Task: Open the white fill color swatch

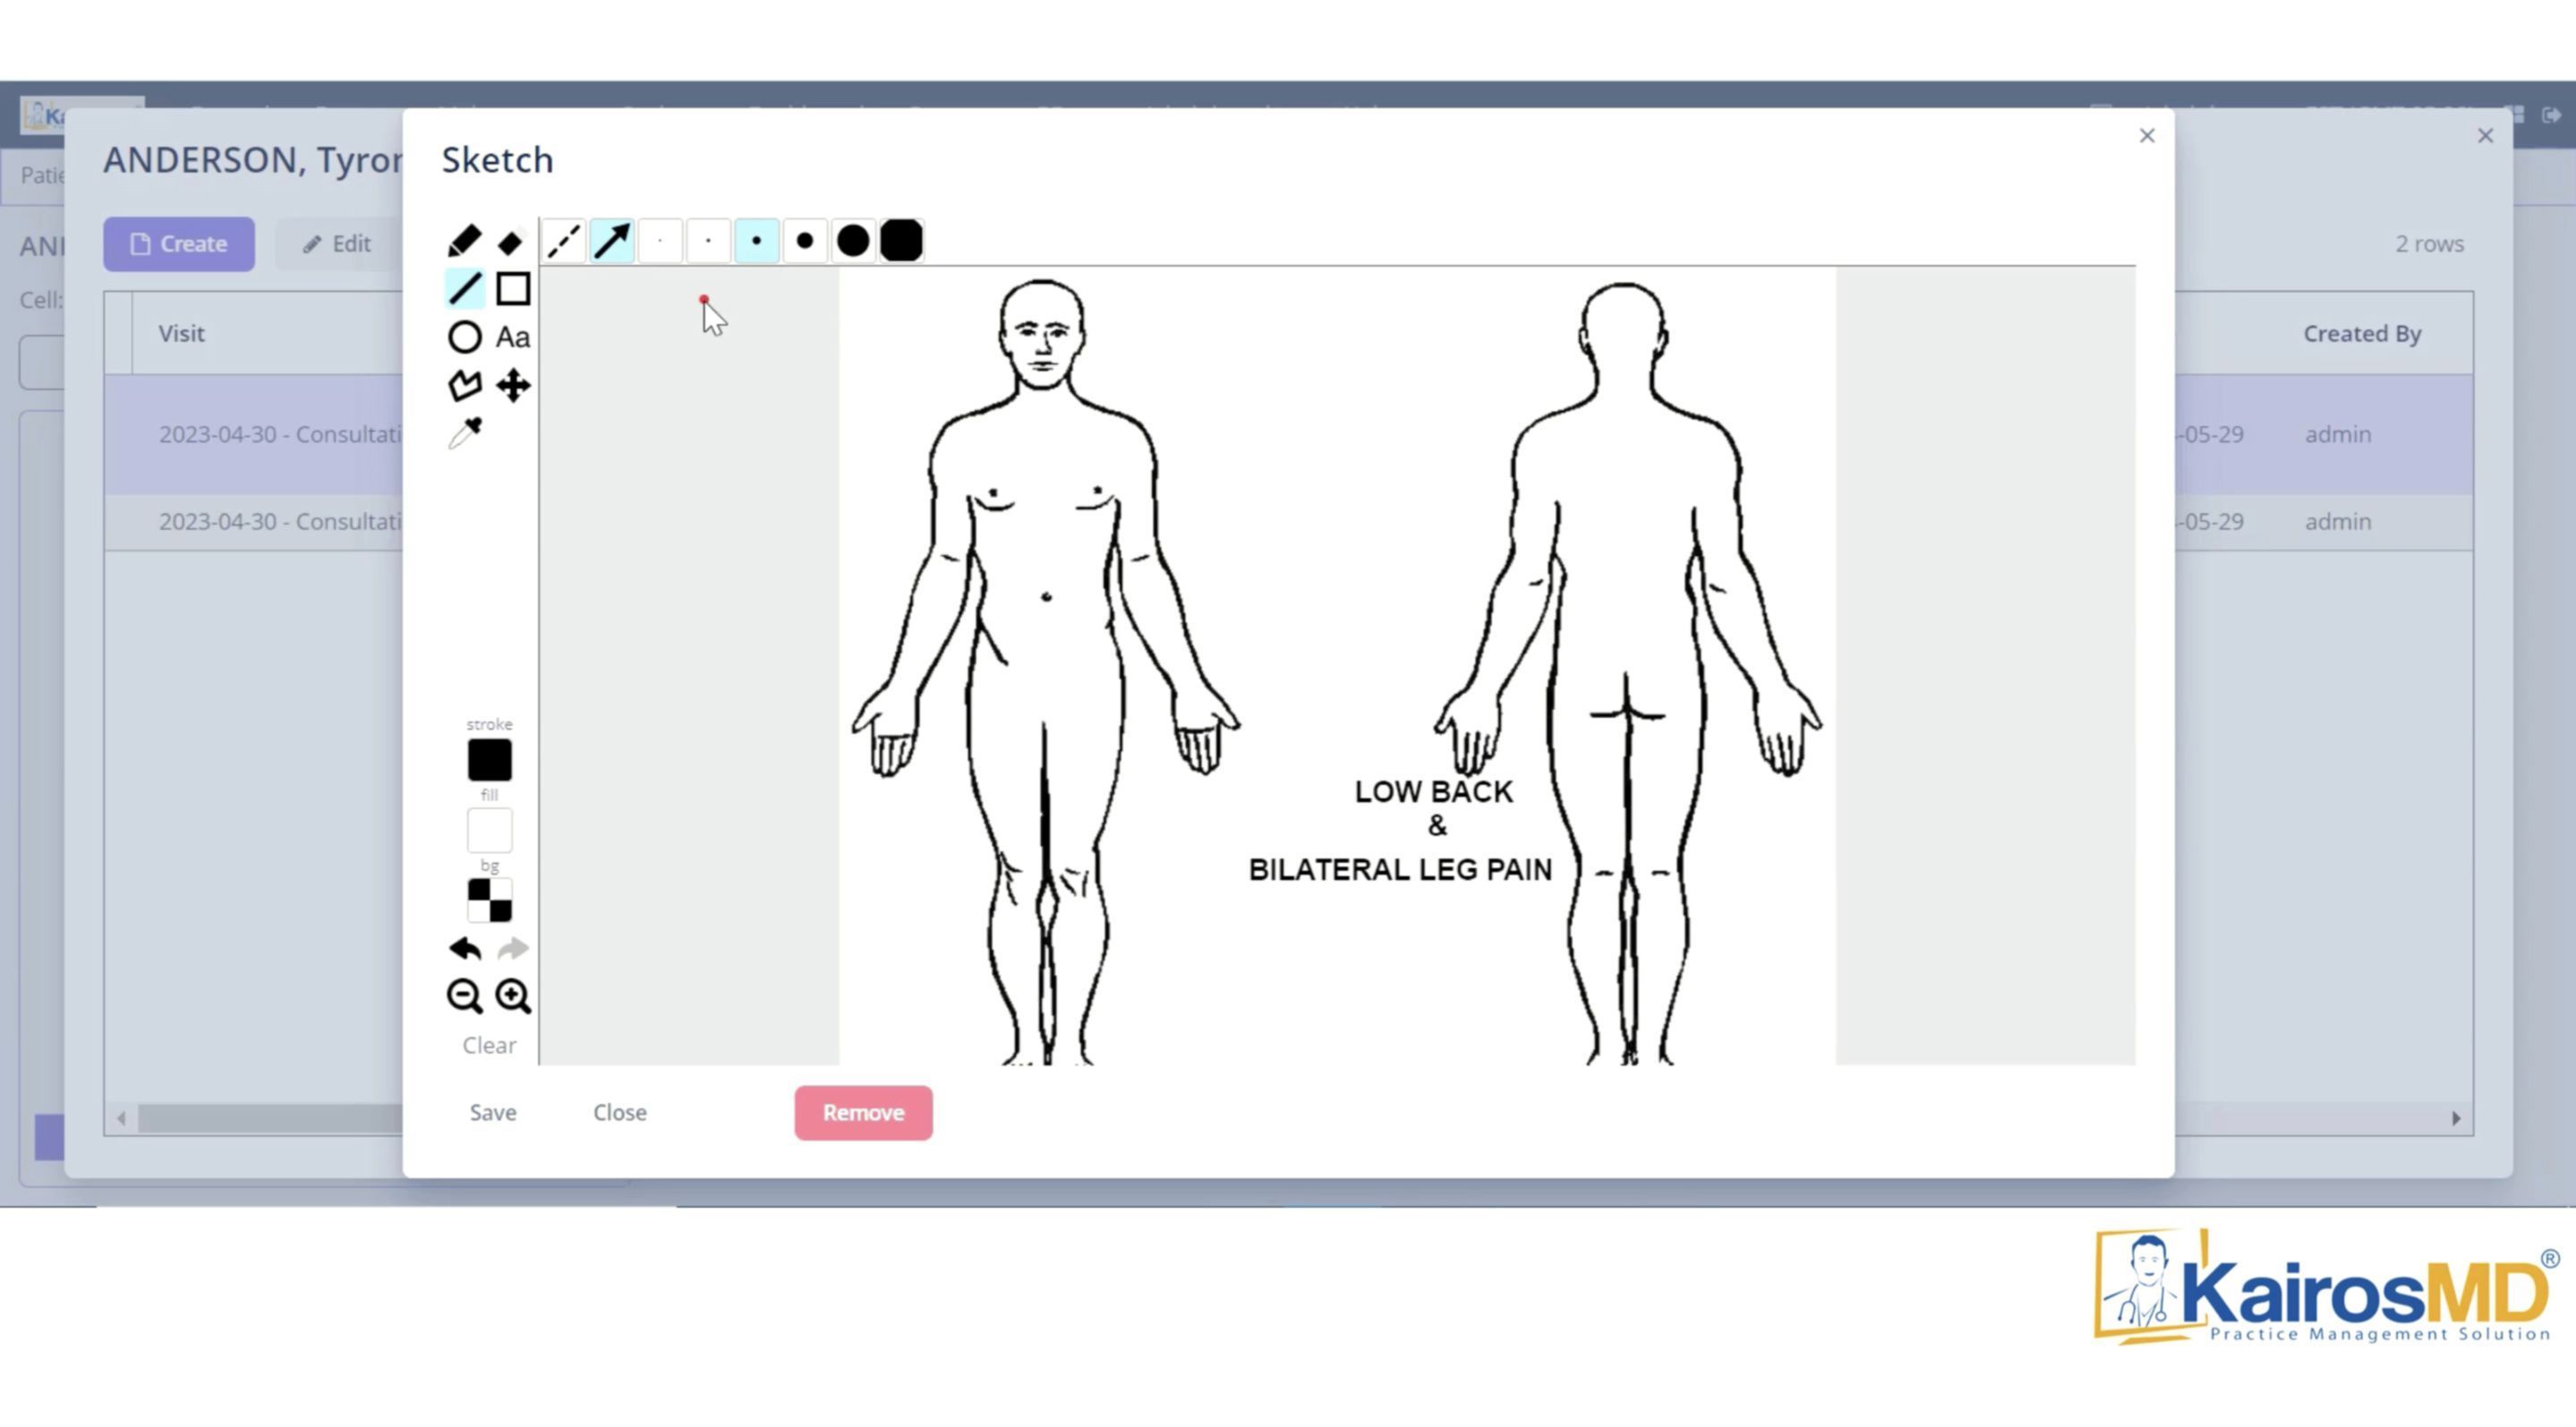Action: [x=489, y=830]
